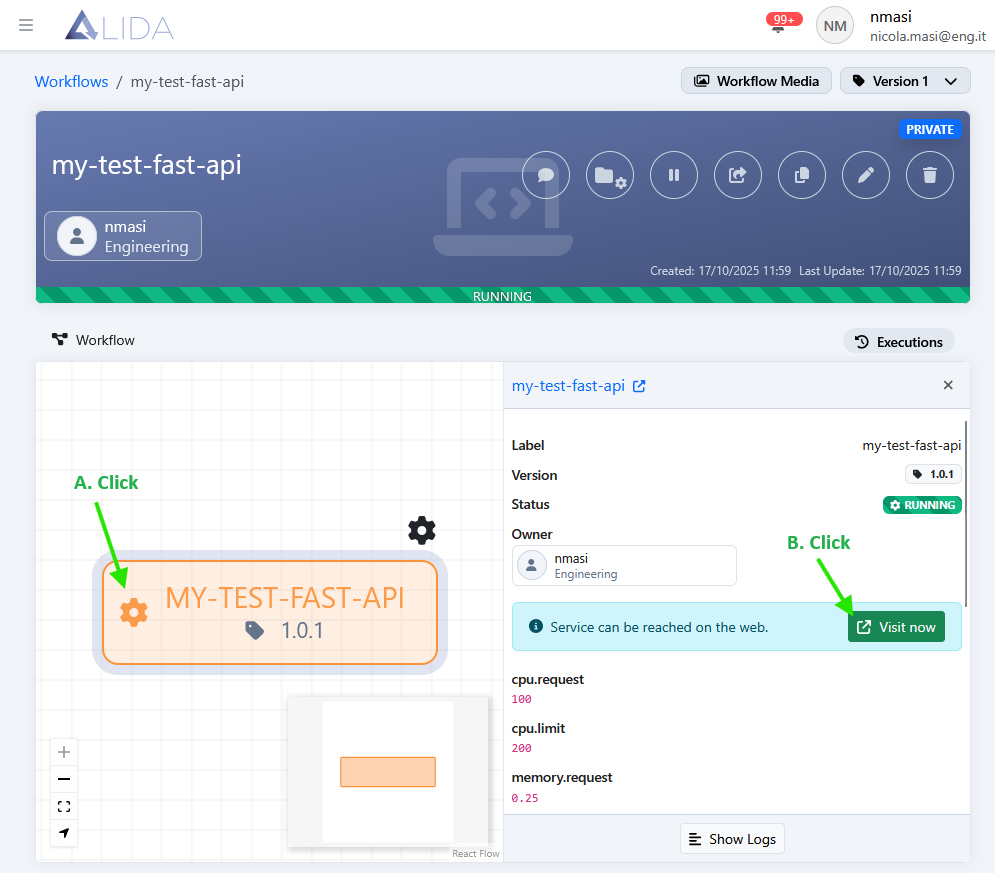Open the workflow comments chat icon
Image resolution: width=995 pixels, height=873 pixels.
coord(546,175)
